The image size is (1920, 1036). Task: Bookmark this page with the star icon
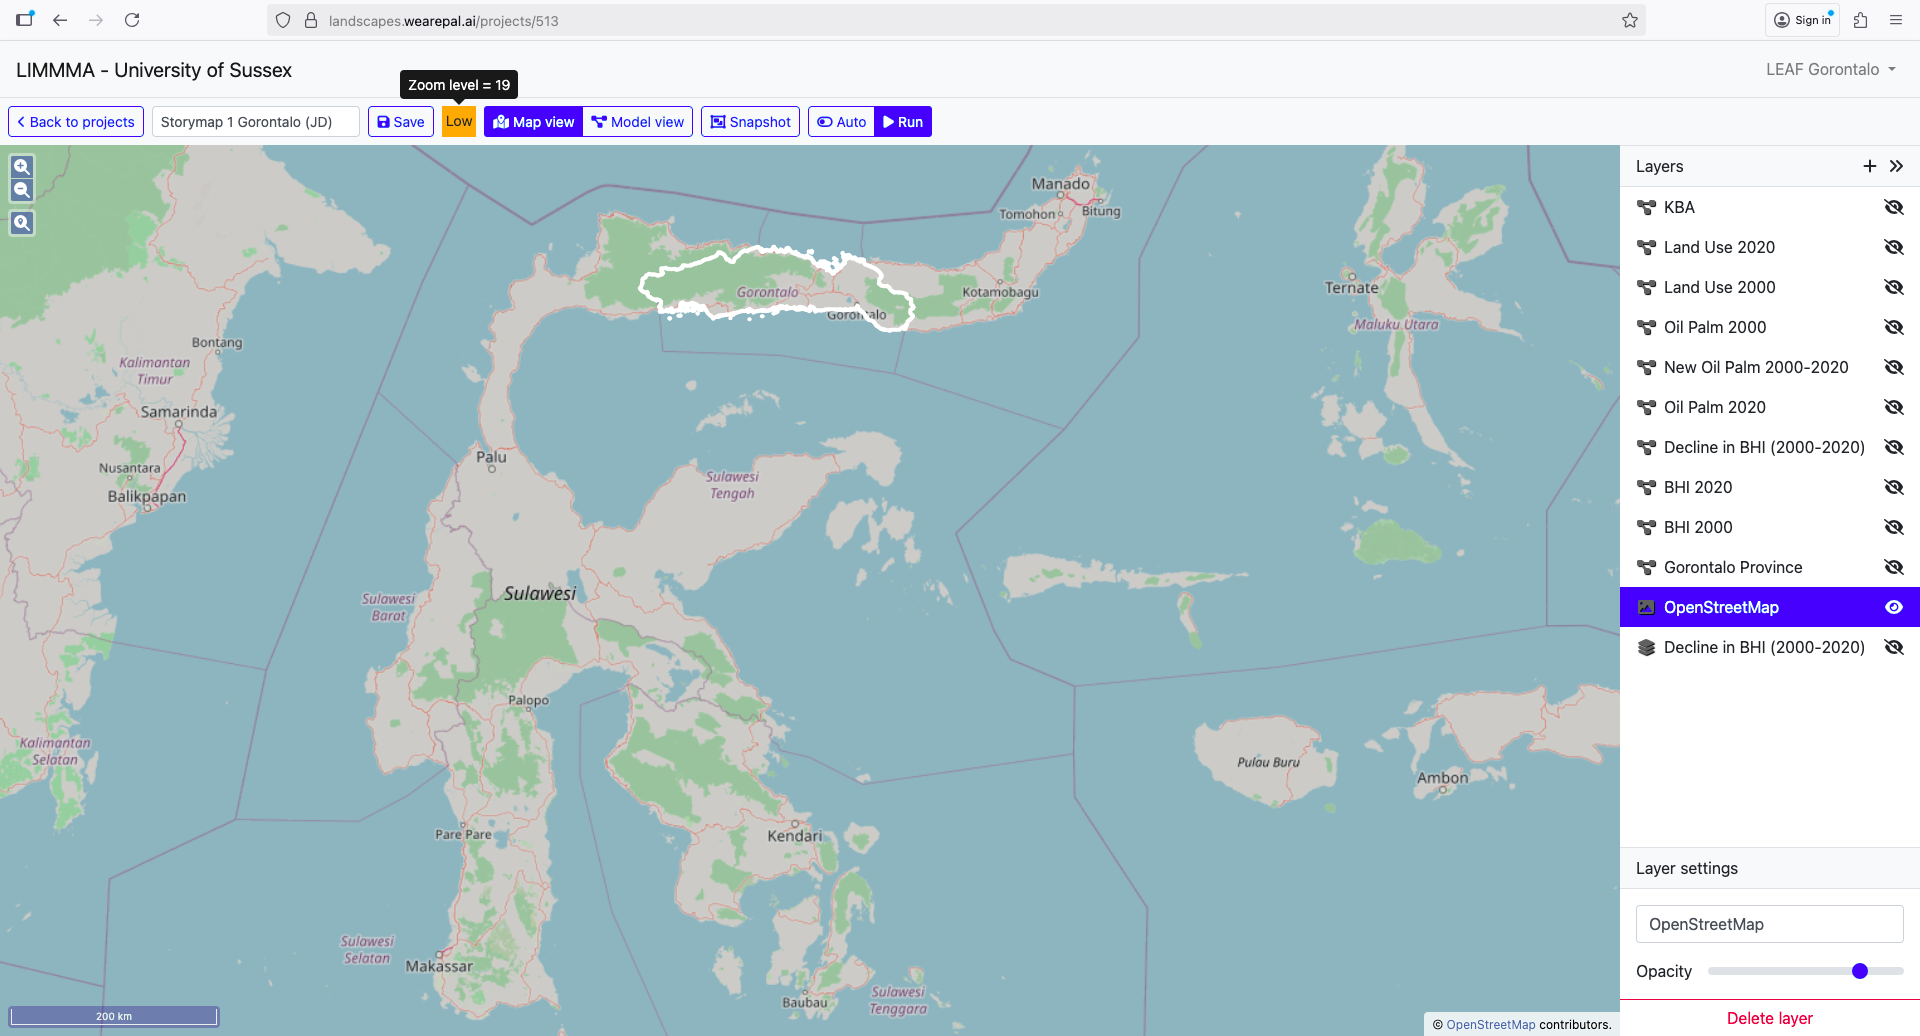(x=1629, y=20)
